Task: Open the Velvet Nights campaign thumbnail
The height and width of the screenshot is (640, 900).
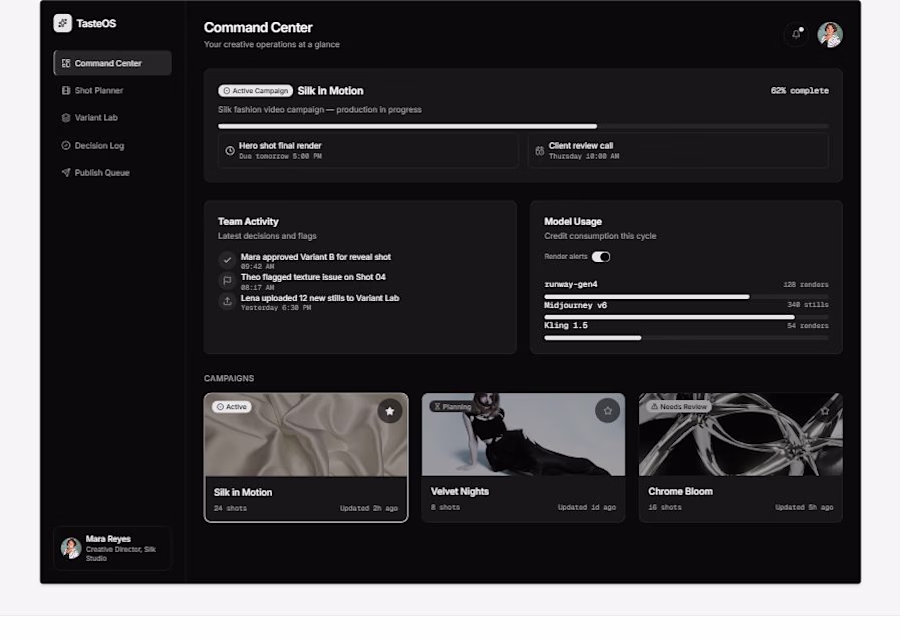Action: [523, 435]
